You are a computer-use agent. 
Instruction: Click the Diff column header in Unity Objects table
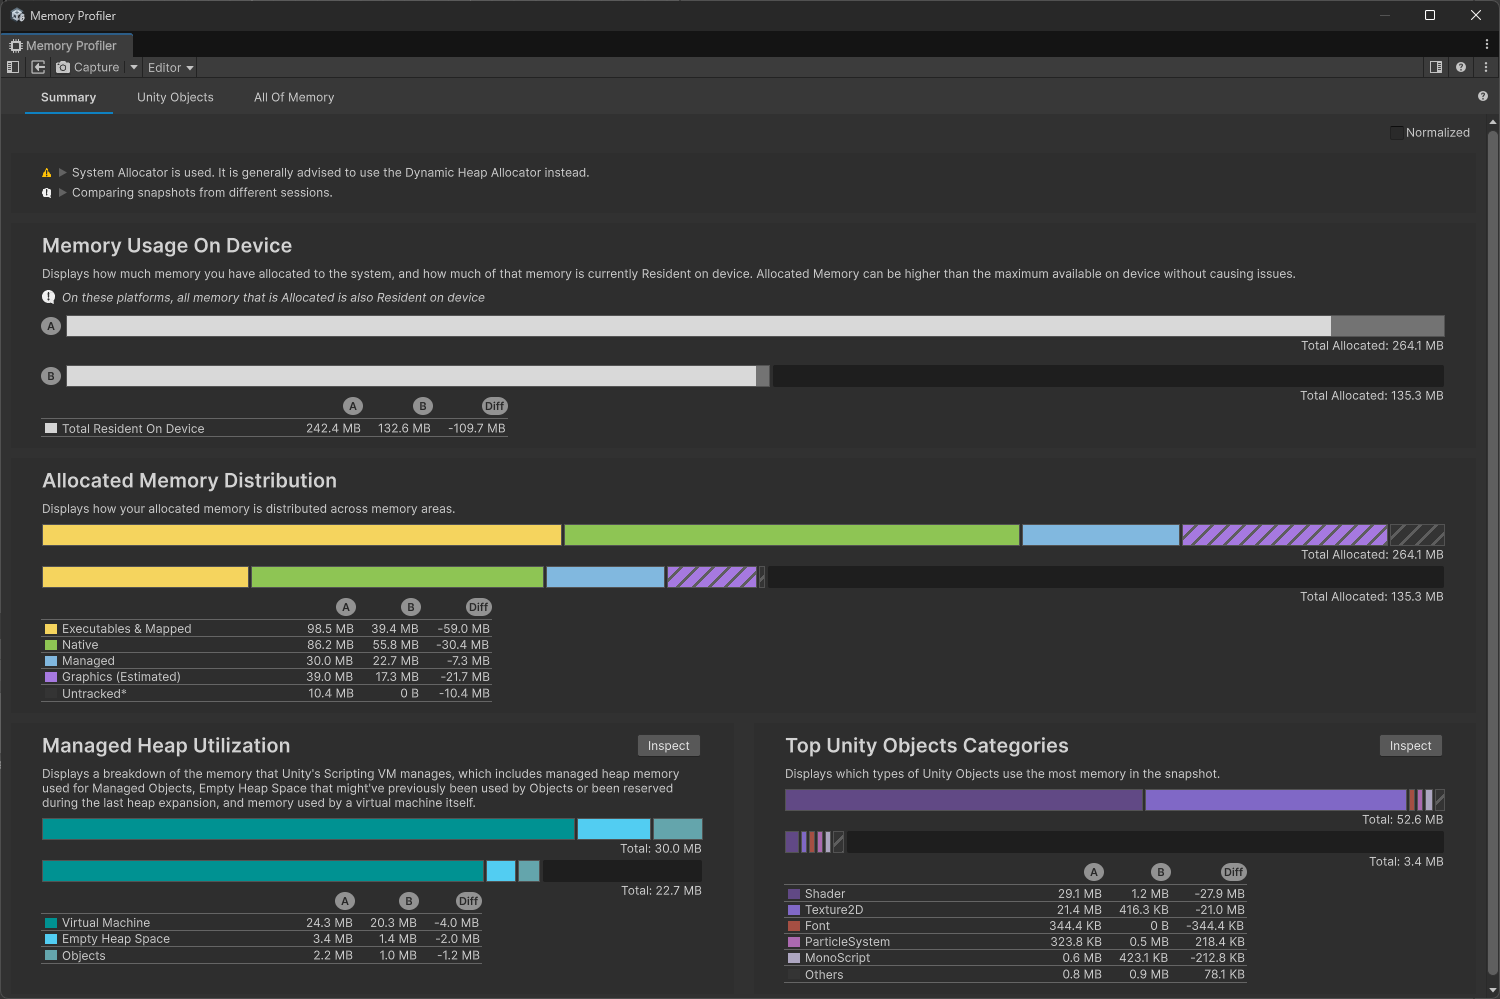(x=1233, y=872)
